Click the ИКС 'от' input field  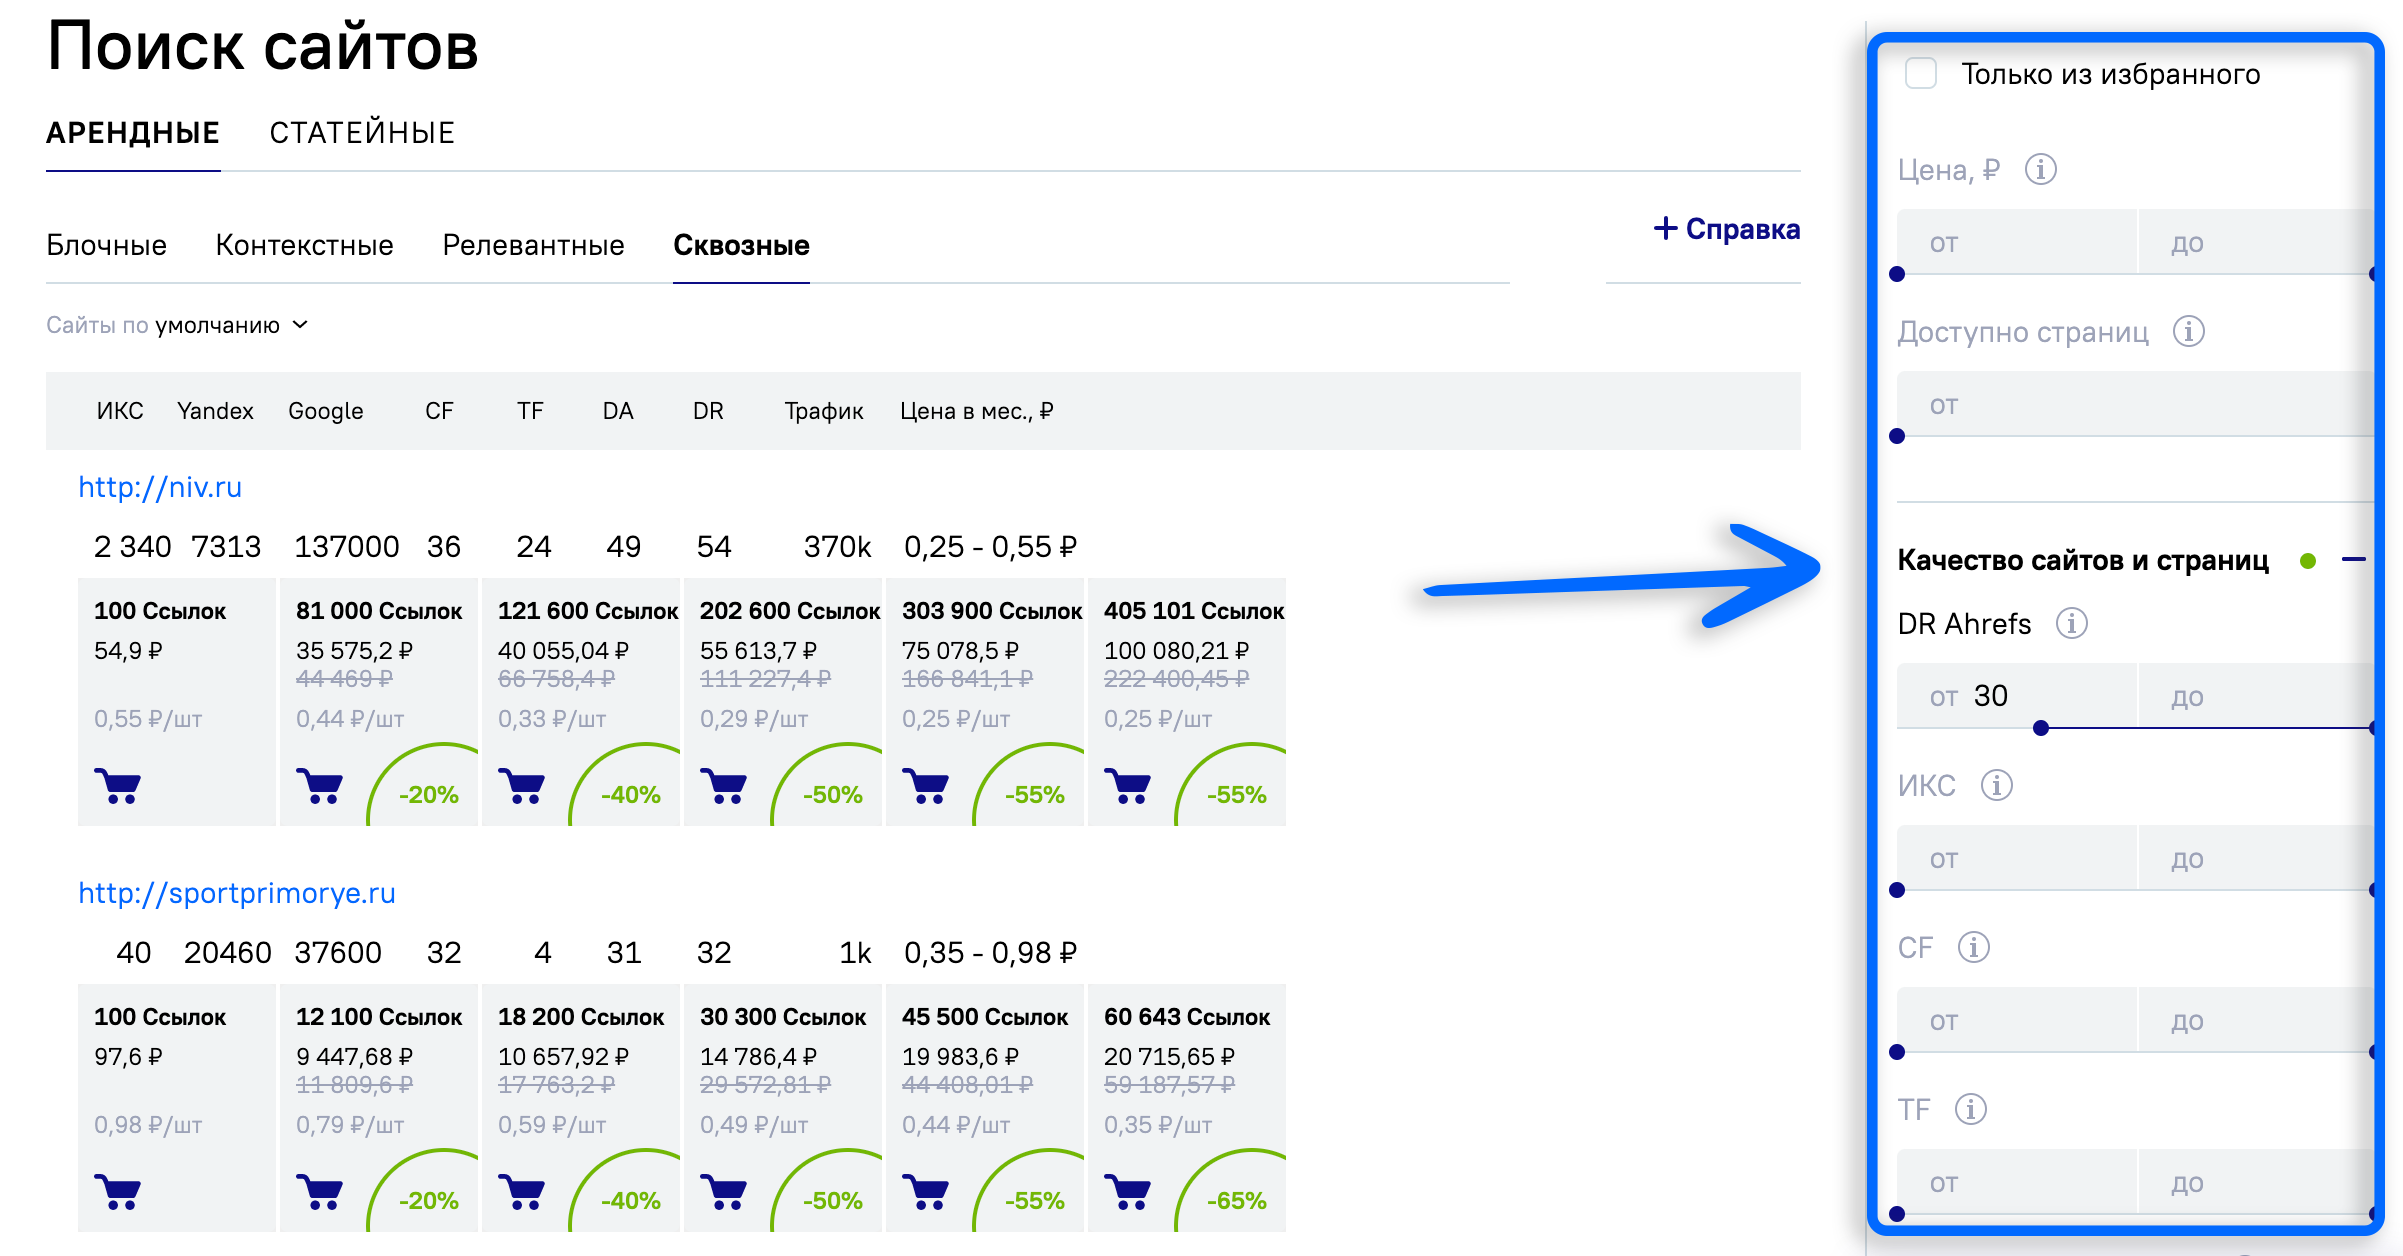pos(2016,858)
